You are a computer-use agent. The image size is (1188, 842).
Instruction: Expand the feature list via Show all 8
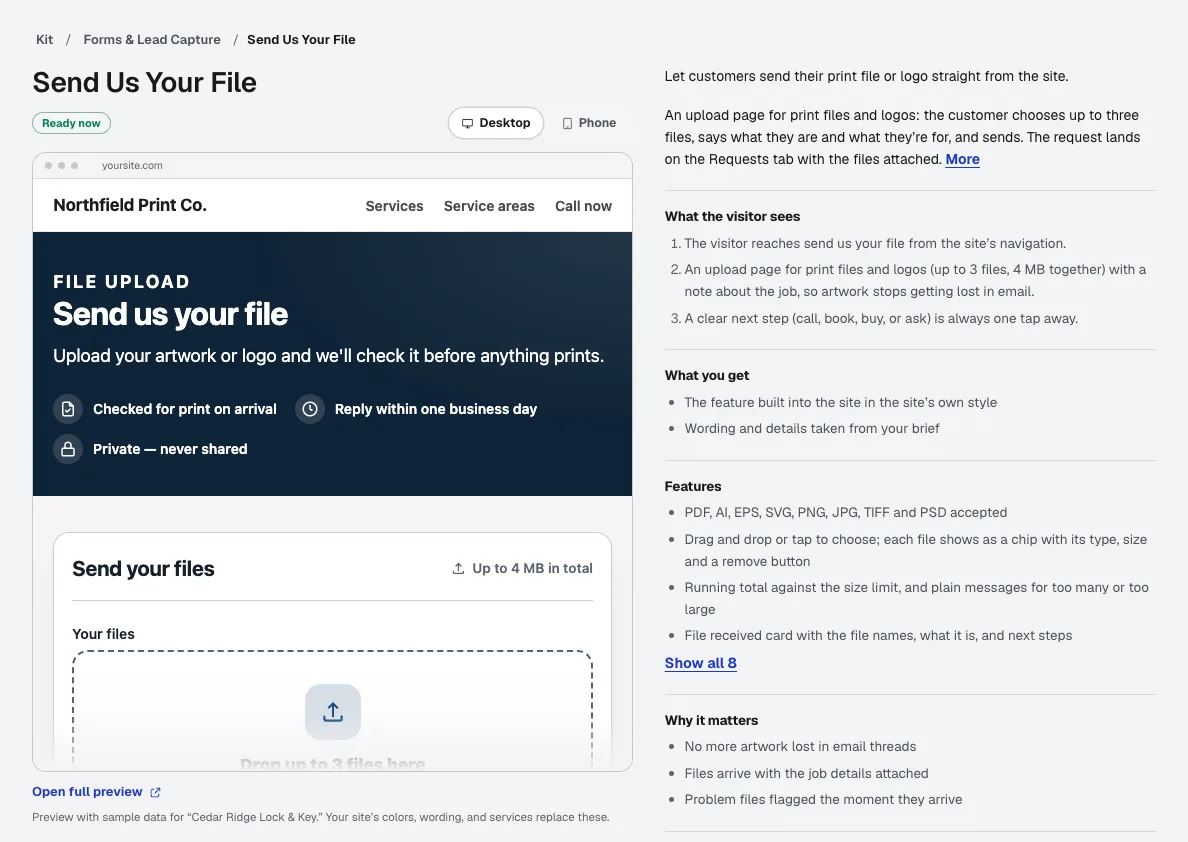(700, 663)
